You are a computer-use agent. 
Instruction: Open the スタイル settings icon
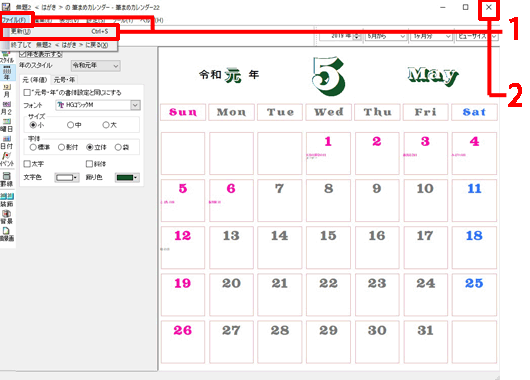(7, 57)
